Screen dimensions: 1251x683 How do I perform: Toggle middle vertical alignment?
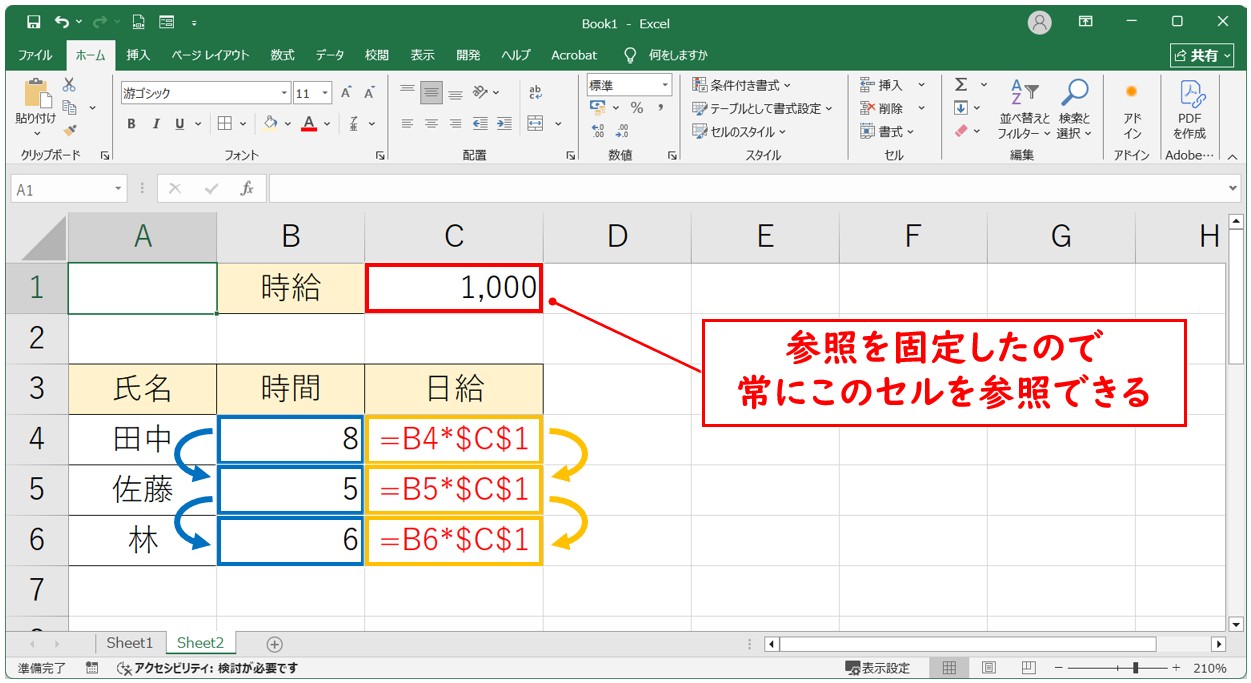(x=431, y=92)
